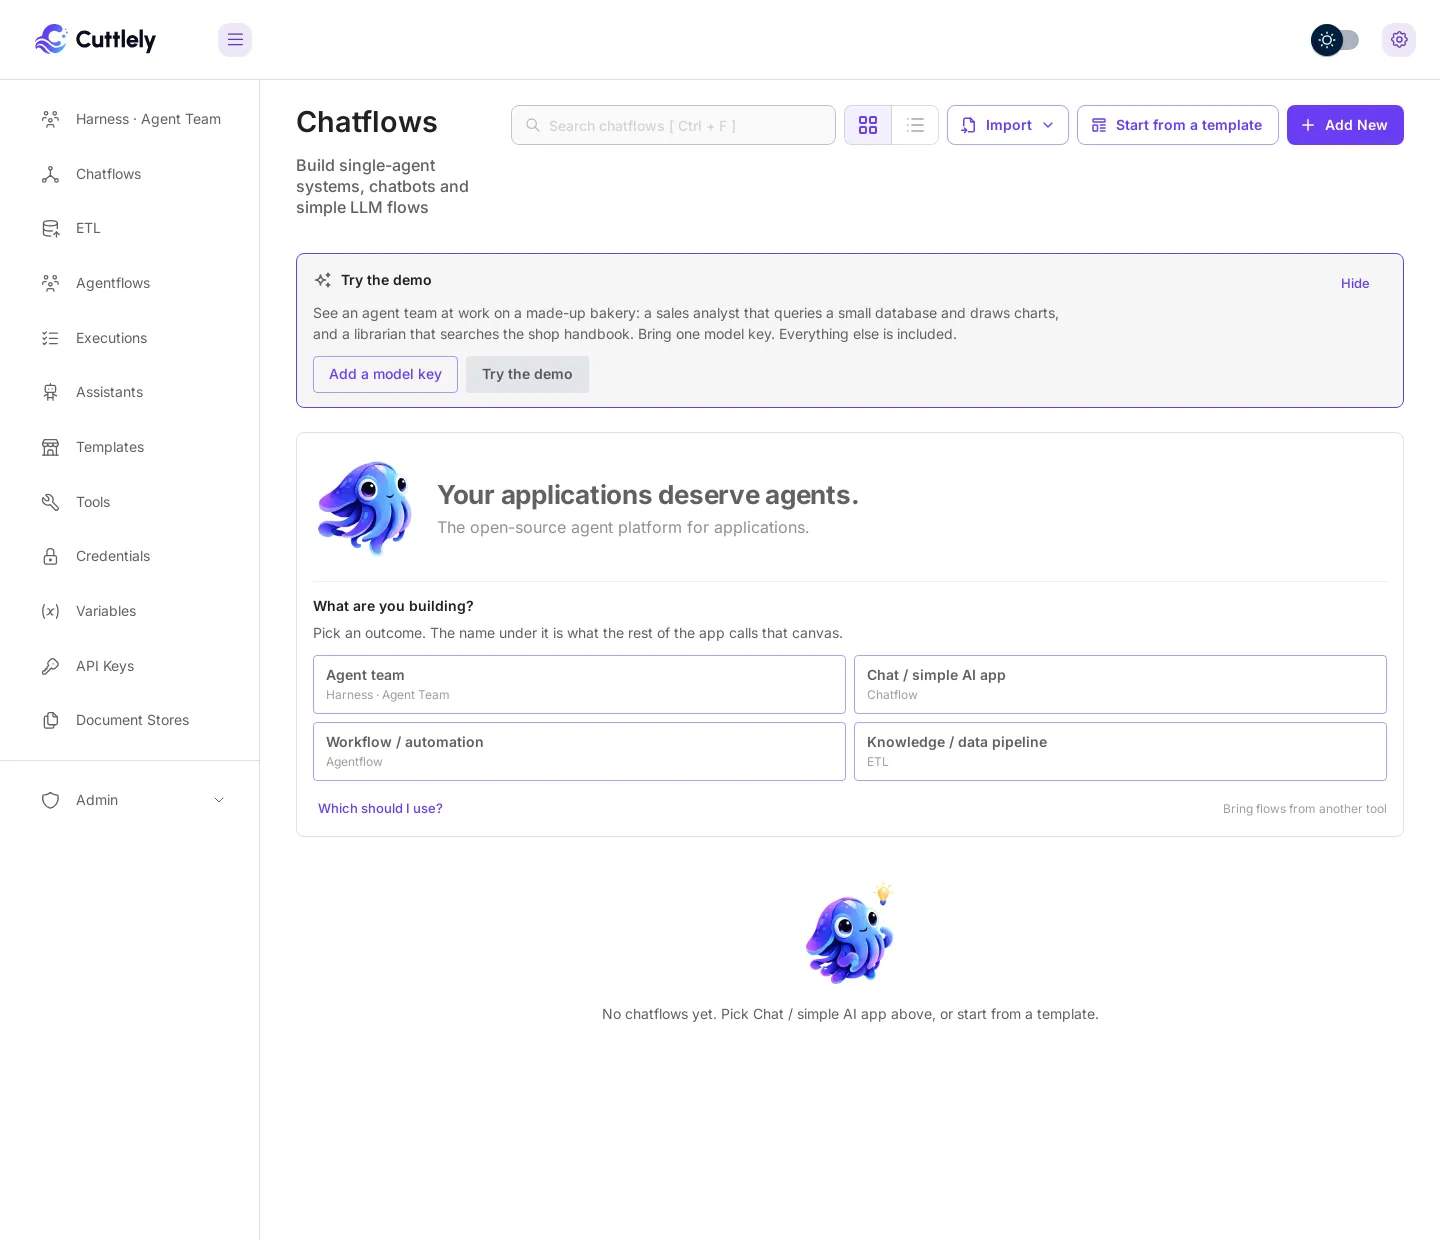Toggle the sidebar hamburger menu
Viewport: 1440px width, 1240px height.
pos(235,40)
